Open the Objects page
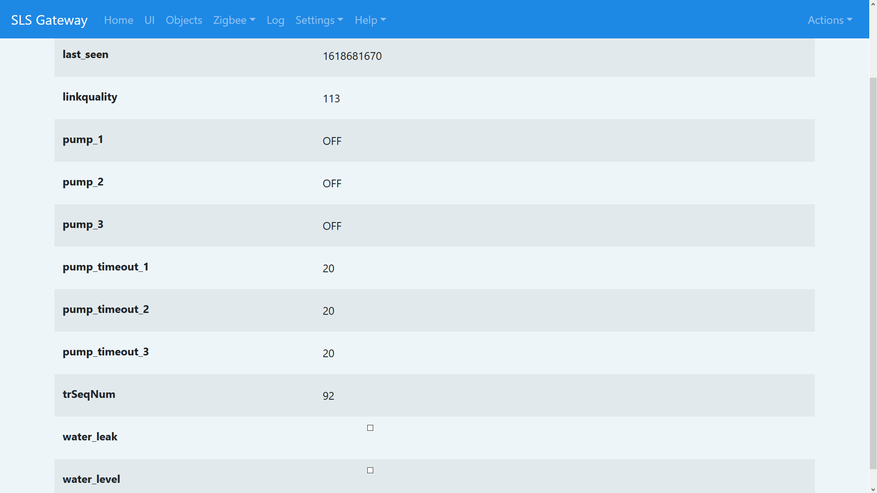This screenshot has width=877, height=493. (x=183, y=20)
